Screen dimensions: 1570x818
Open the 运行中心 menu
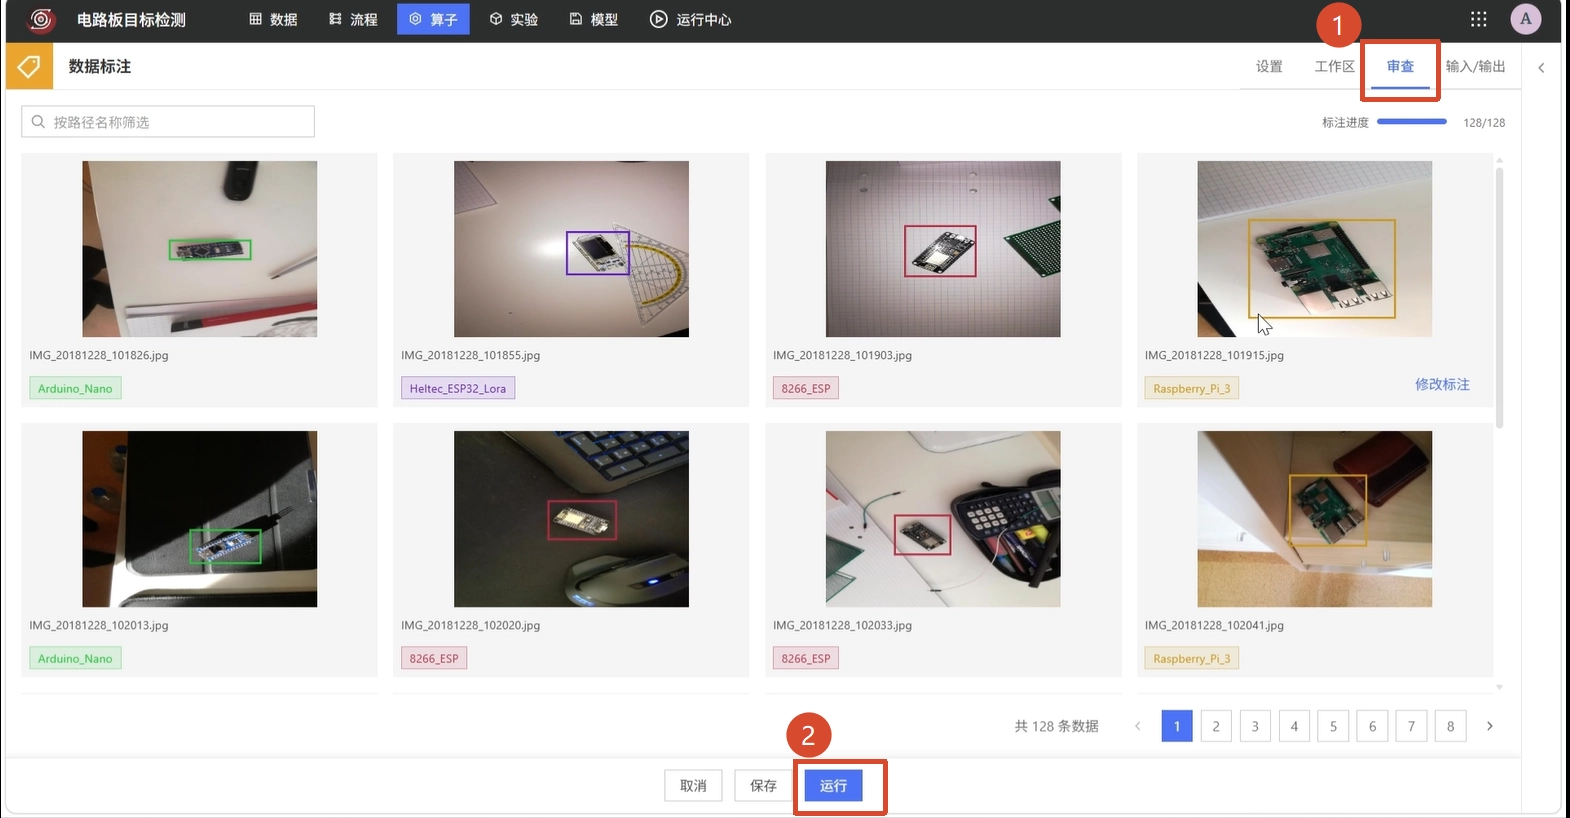click(691, 19)
